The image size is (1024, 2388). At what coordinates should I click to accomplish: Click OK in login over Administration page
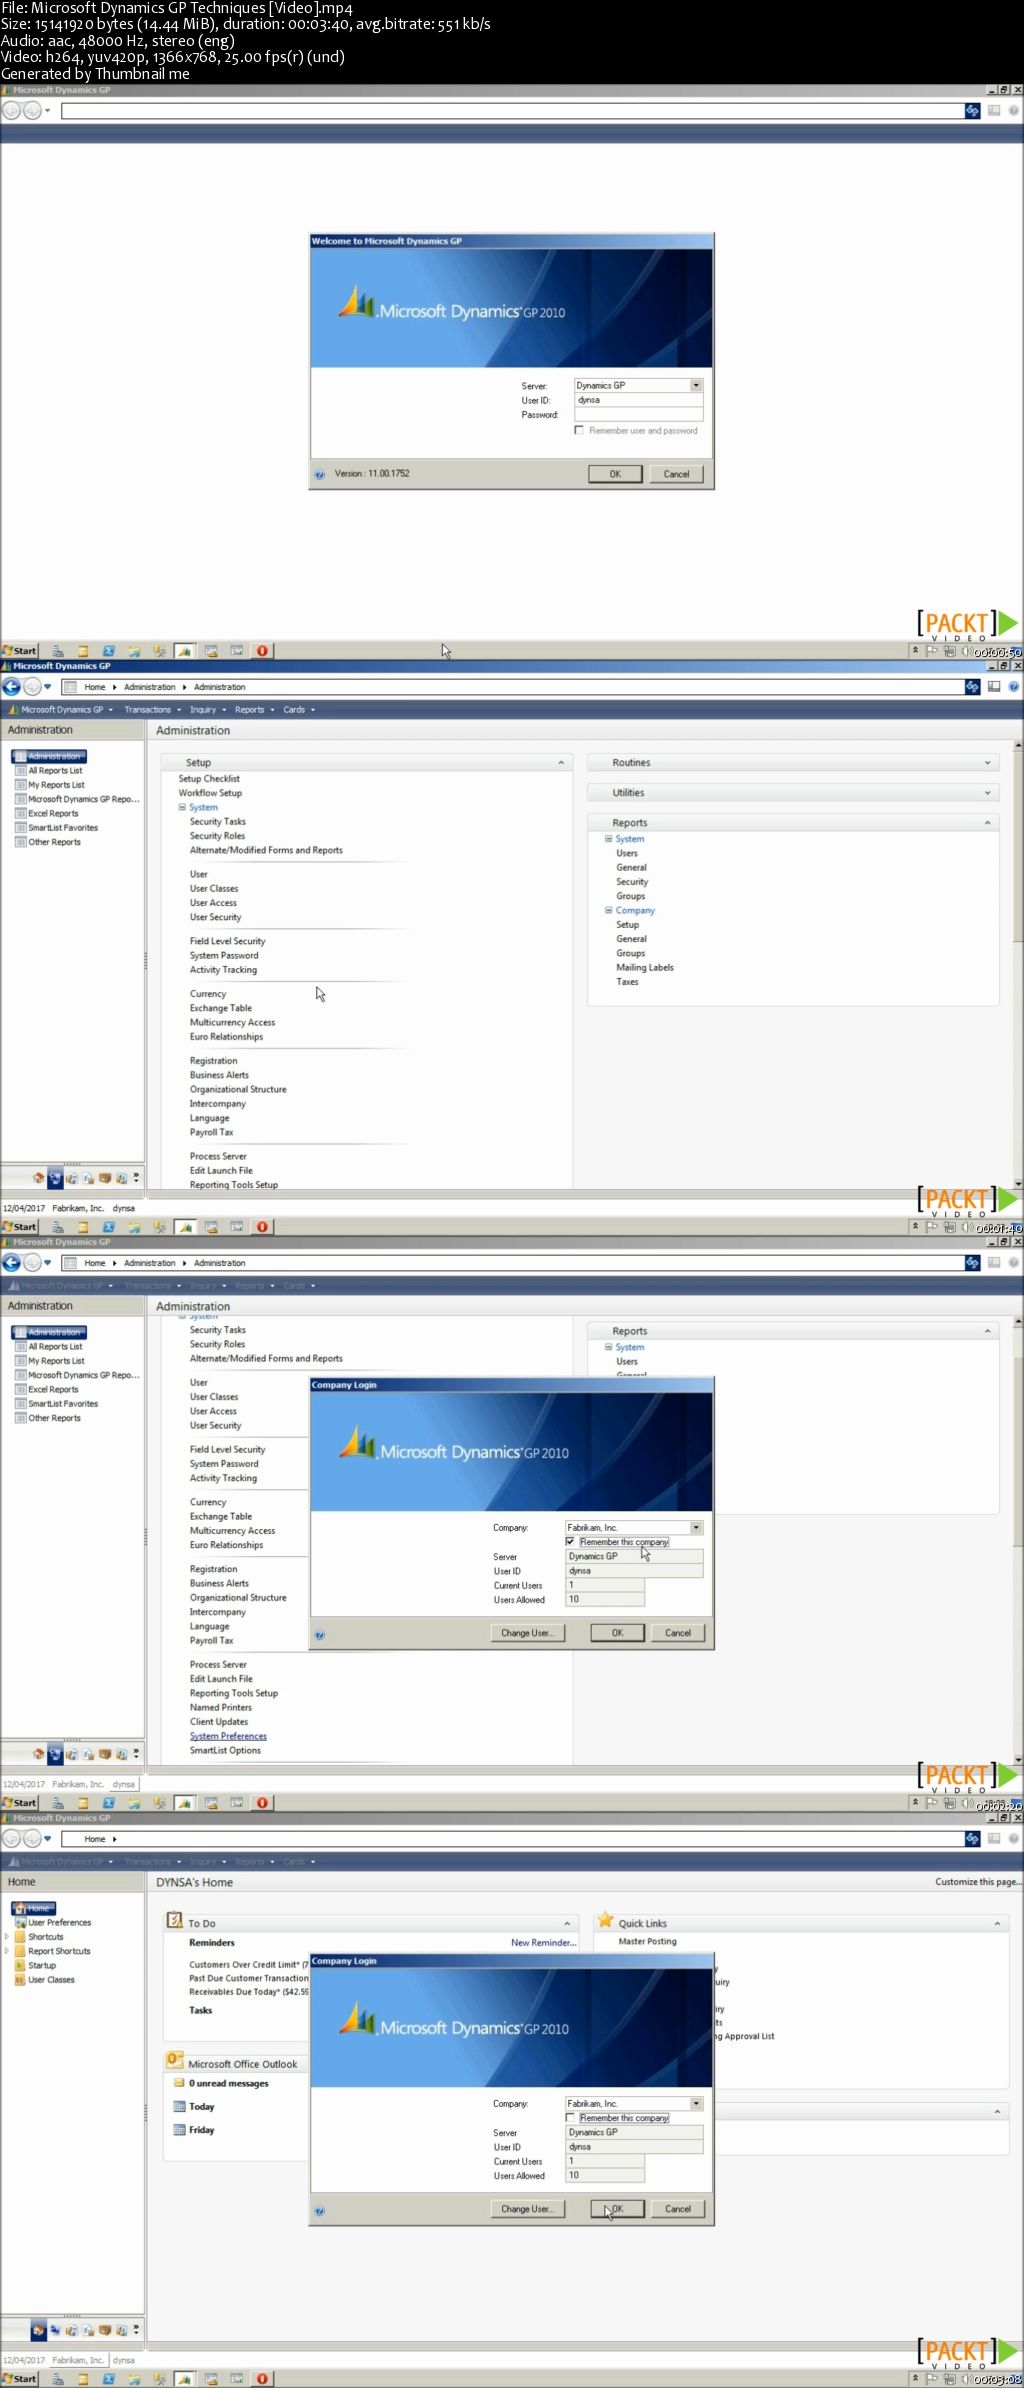pyautogui.click(x=617, y=1633)
